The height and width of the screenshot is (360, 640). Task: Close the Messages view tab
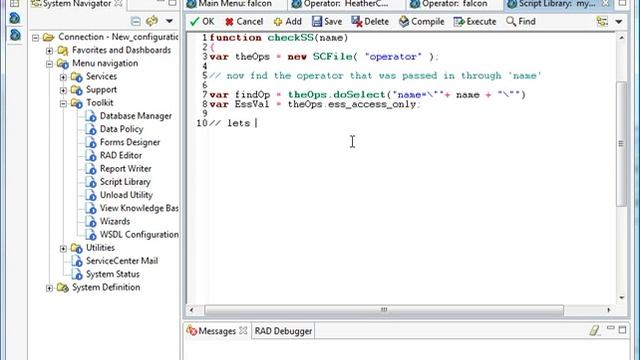[x=243, y=330]
